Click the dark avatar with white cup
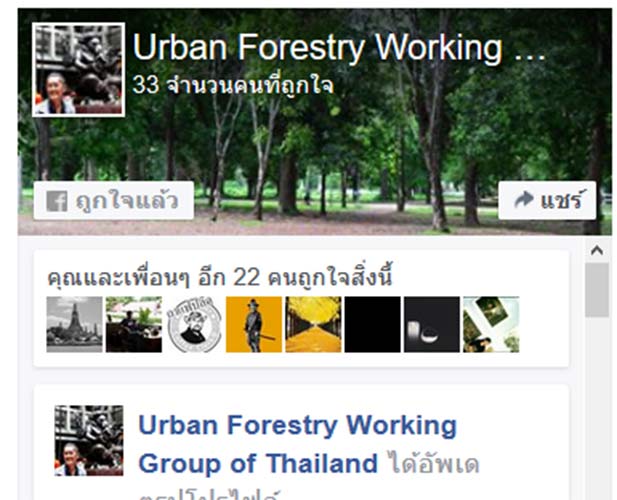The height and width of the screenshot is (500, 617). click(x=432, y=325)
